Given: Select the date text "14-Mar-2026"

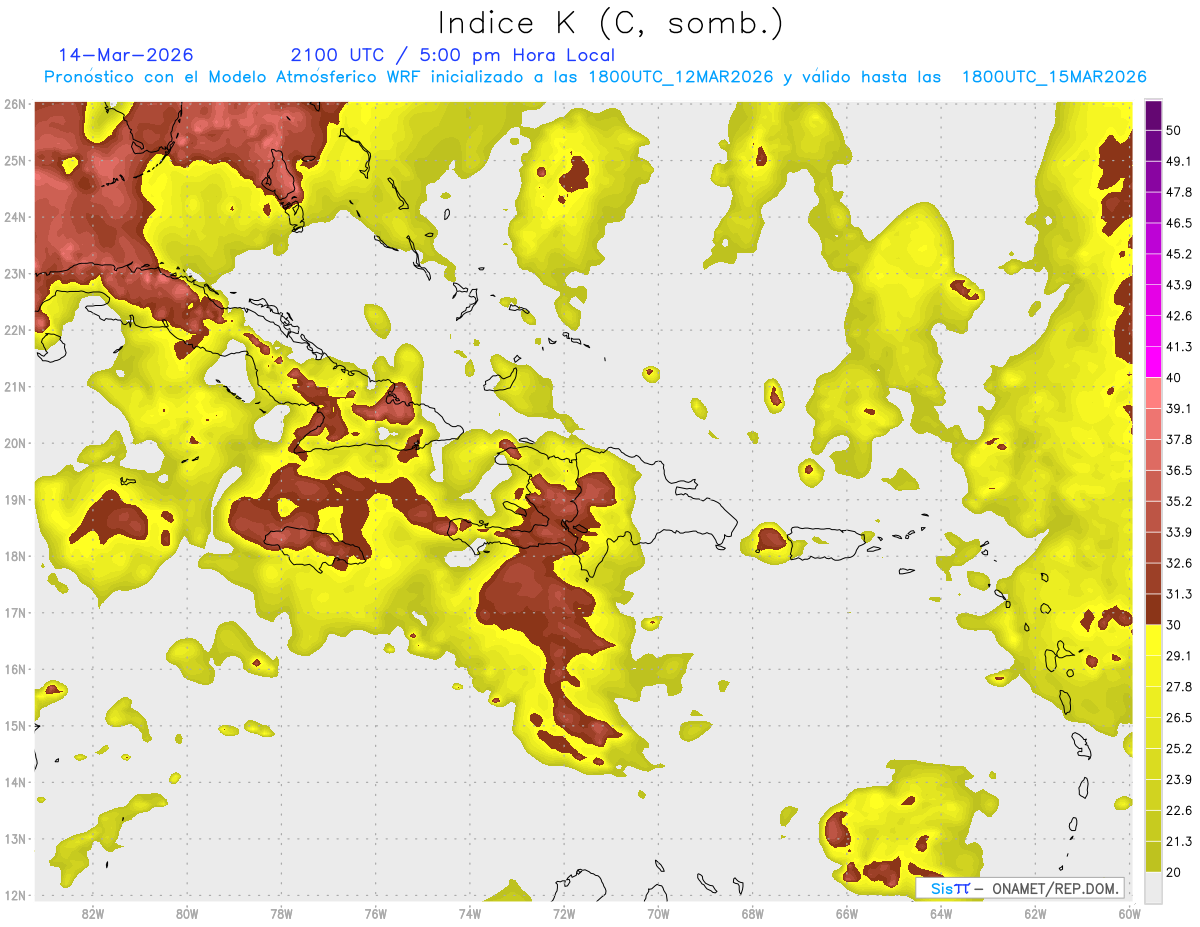Looking at the screenshot, I should coord(126,55).
